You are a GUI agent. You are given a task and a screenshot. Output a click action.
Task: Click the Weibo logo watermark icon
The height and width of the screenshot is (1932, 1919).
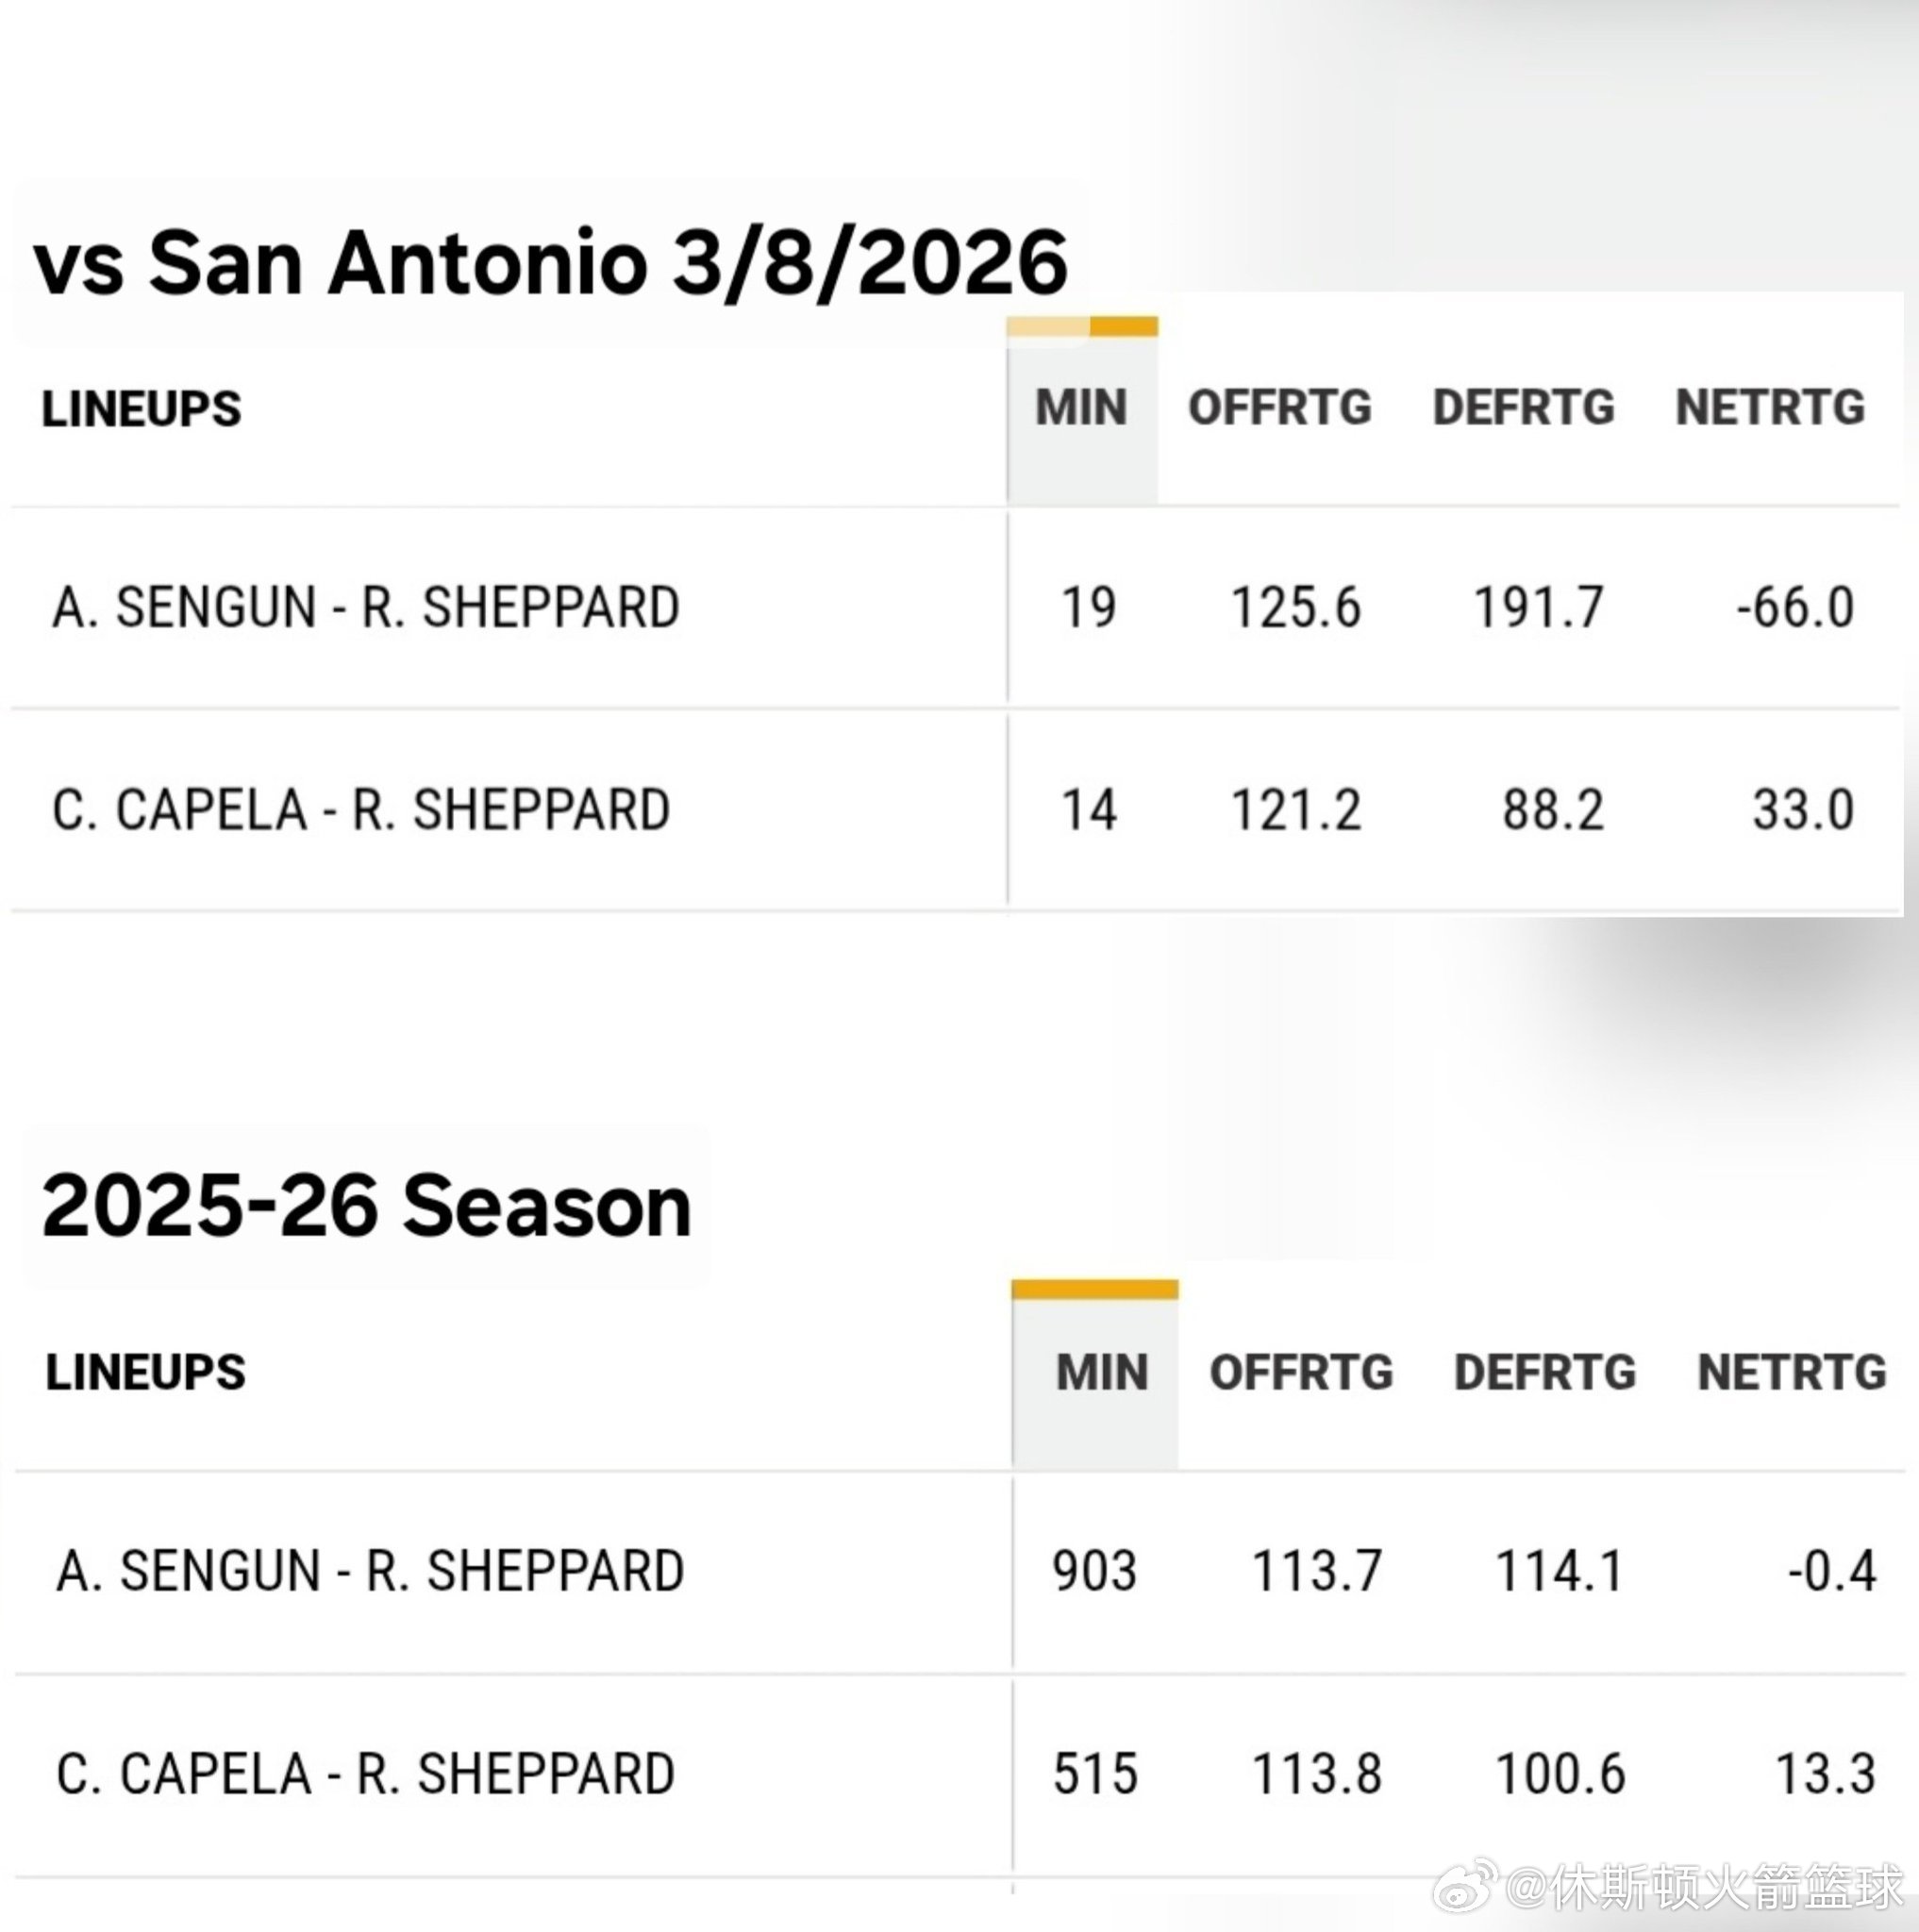(x=1465, y=1886)
